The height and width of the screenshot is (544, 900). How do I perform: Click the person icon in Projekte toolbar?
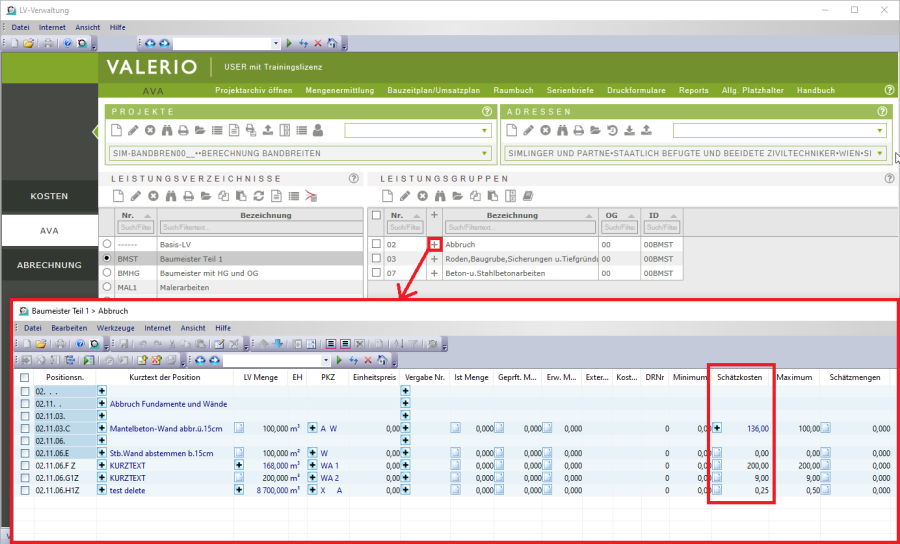point(318,131)
